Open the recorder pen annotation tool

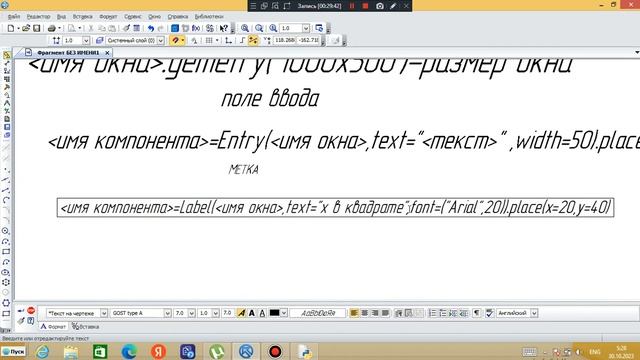pyautogui.click(x=393, y=6)
